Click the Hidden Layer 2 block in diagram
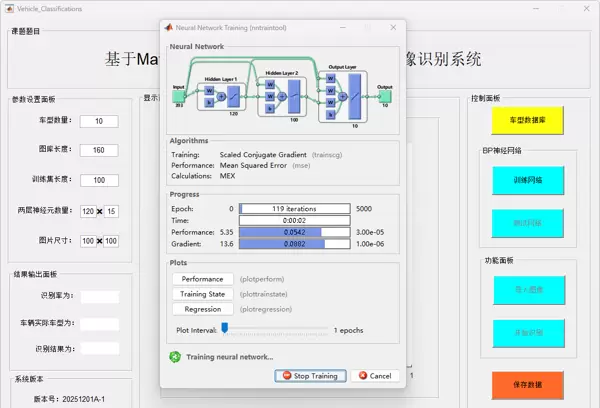The image size is (600, 408). pyautogui.click(x=281, y=96)
